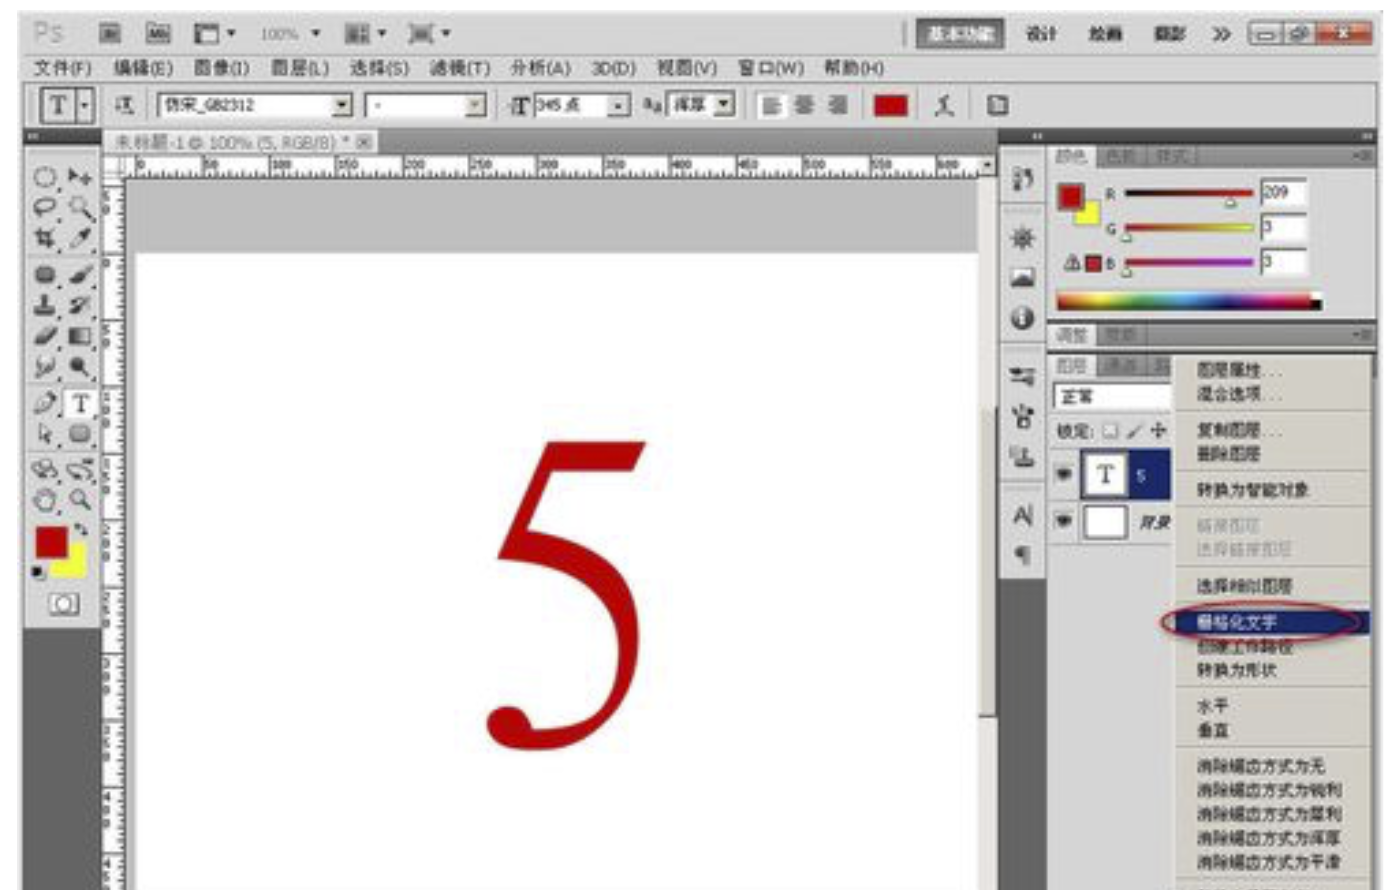Swap foreground and background colors

80,529
